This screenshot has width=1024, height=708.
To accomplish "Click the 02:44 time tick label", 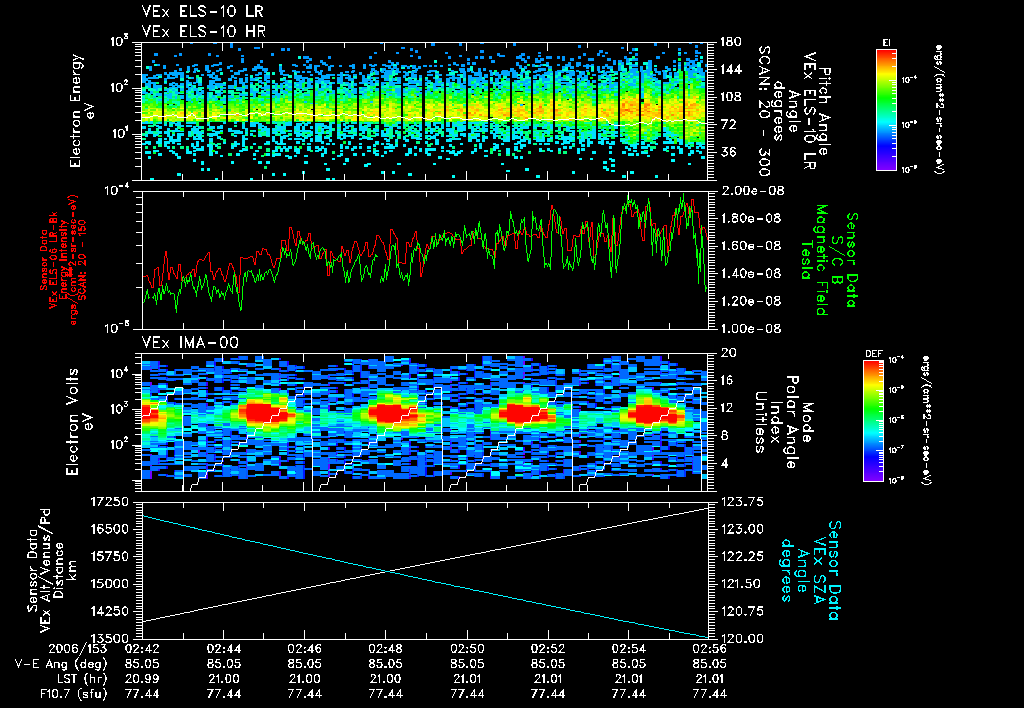I will (x=223, y=649).
